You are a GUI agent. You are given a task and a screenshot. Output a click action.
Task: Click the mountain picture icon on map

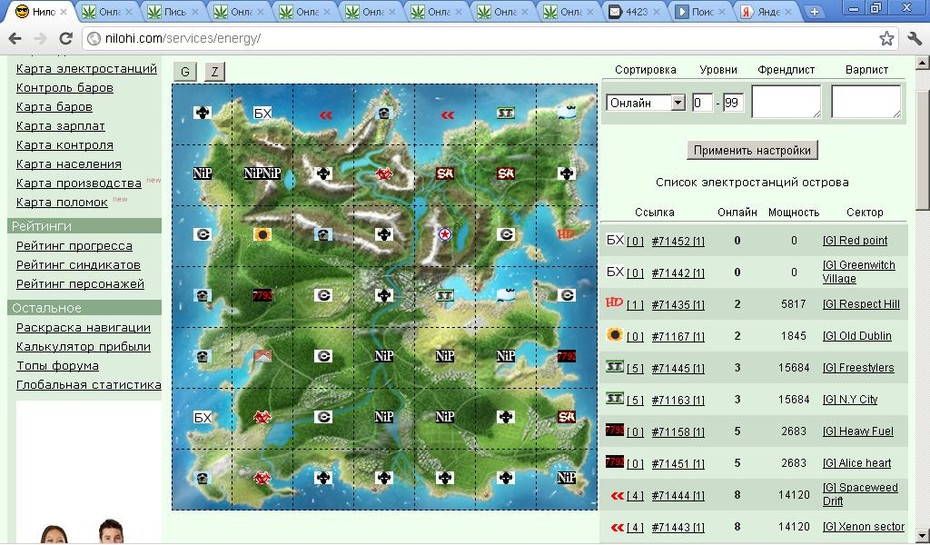point(262,356)
